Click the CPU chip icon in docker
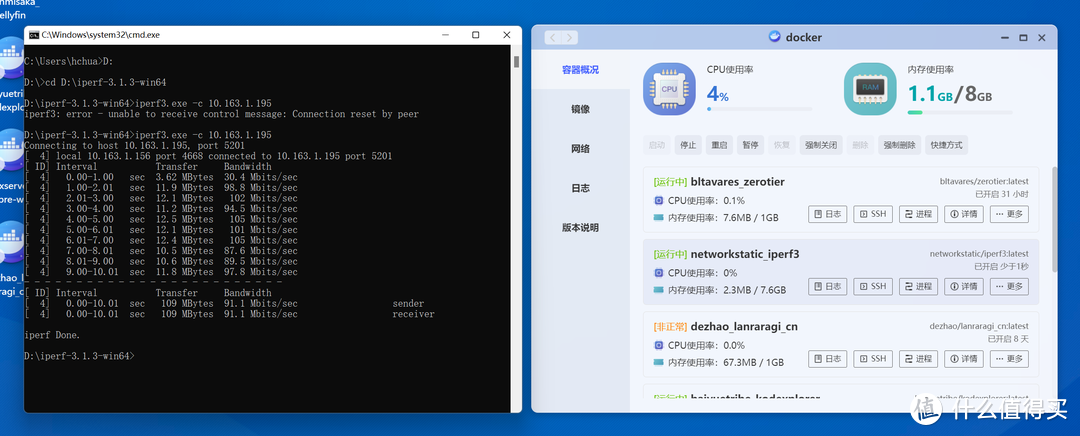This screenshot has width=1080, height=436. point(669,89)
